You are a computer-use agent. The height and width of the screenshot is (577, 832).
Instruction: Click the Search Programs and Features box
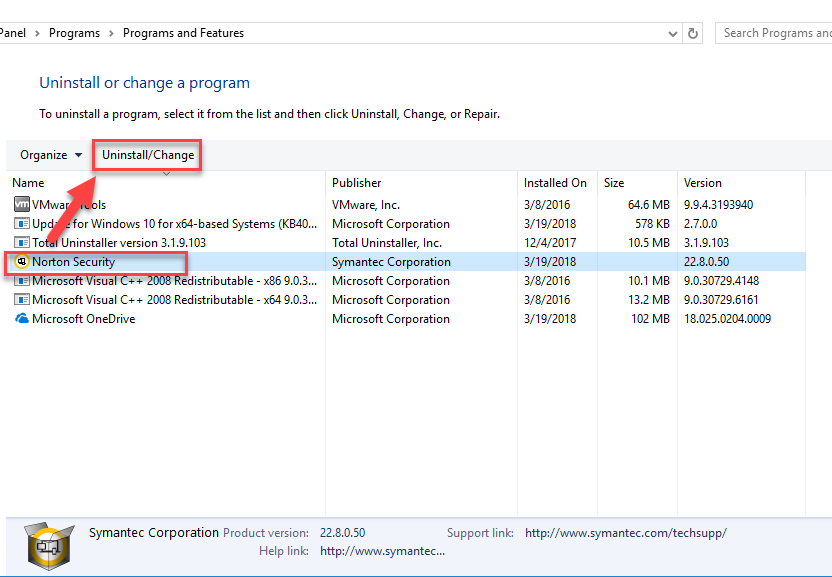coord(774,33)
